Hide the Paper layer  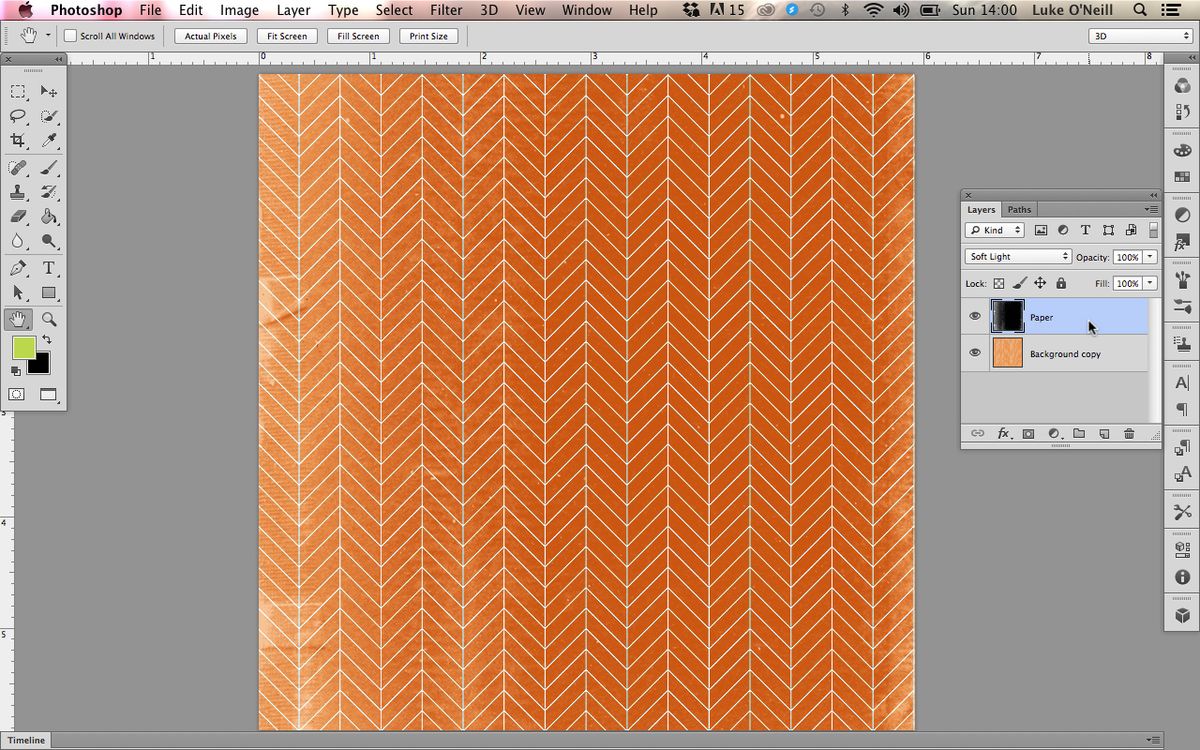(x=974, y=316)
